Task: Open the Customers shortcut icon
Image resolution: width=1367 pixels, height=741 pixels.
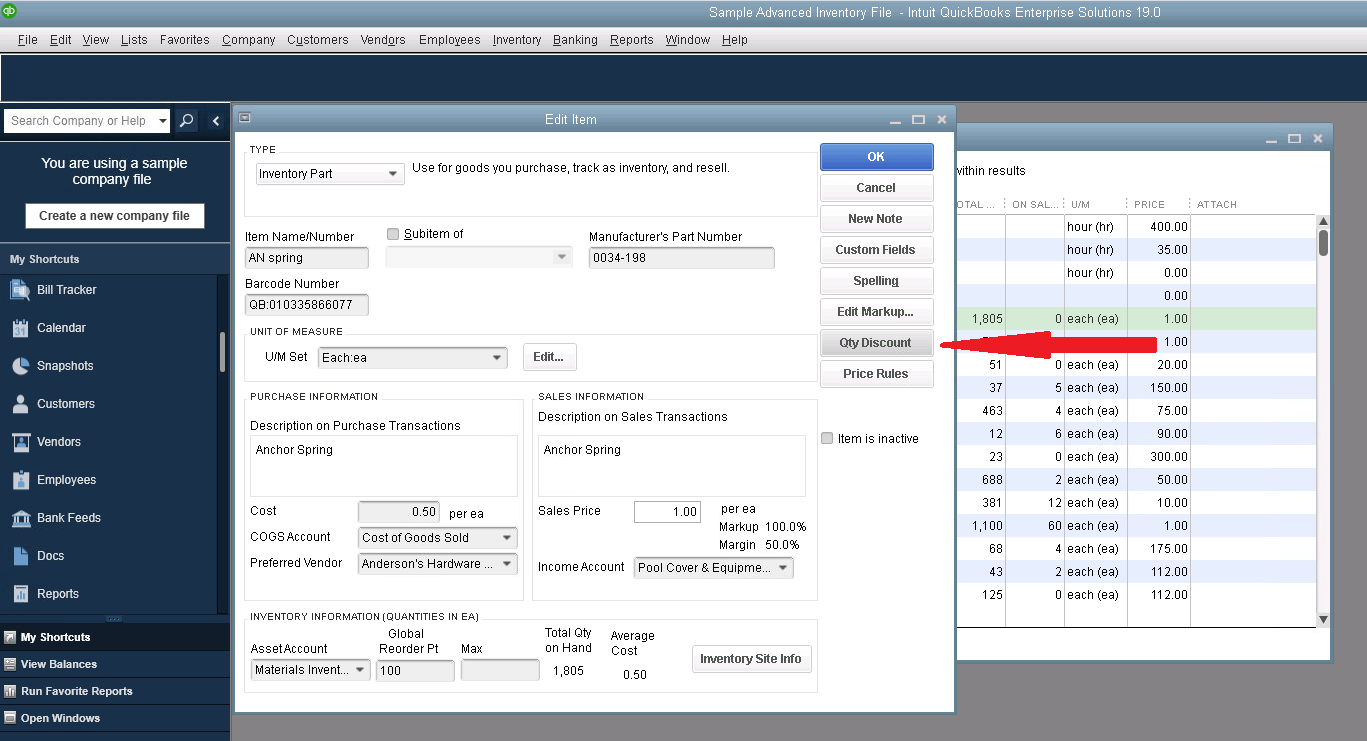Action: coord(20,404)
